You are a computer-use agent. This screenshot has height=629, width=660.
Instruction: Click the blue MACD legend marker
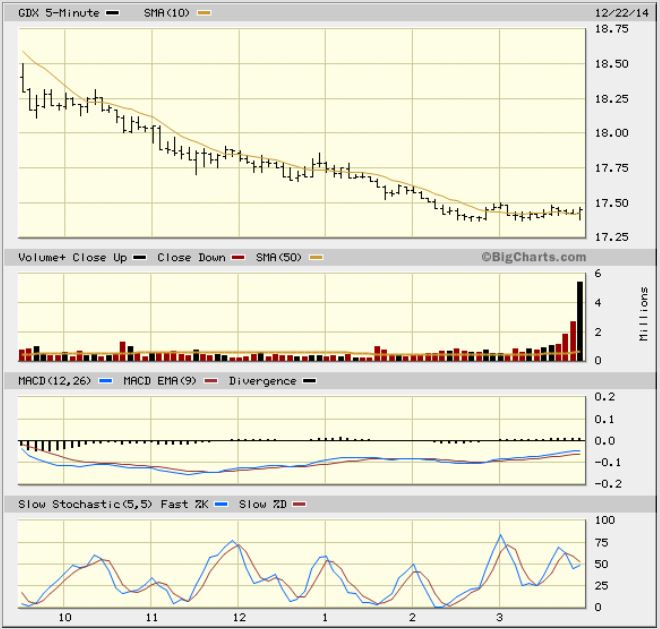[x=106, y=381]
